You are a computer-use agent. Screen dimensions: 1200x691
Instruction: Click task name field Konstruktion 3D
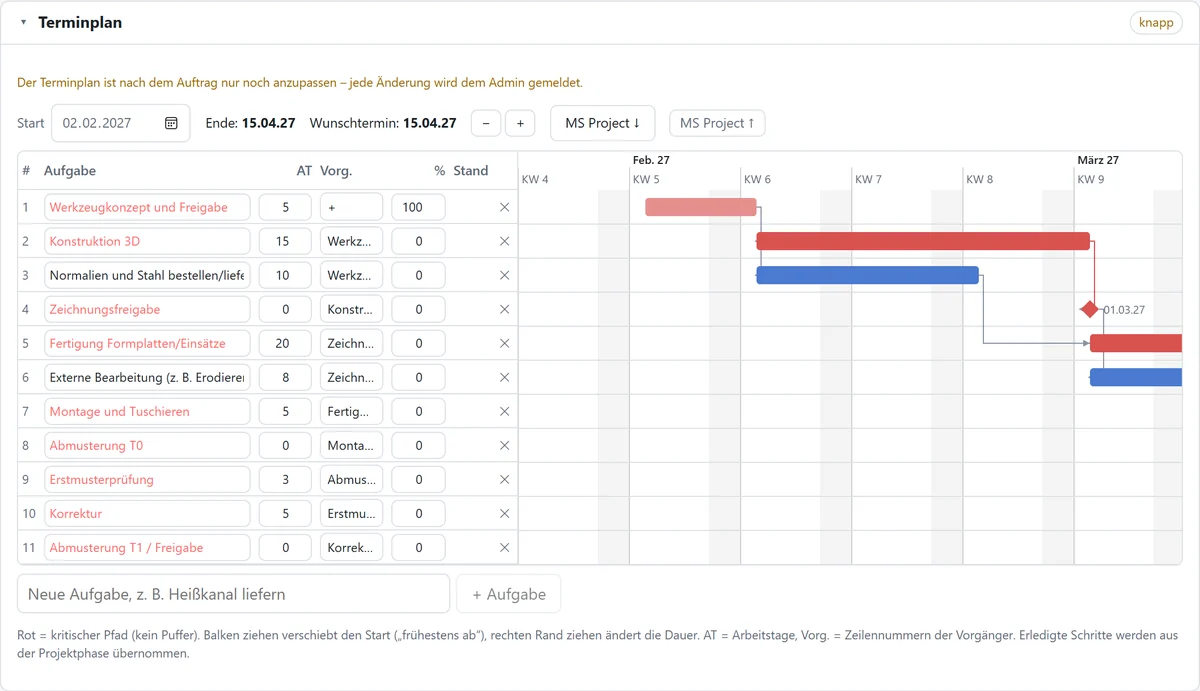(x=147, y=241)
